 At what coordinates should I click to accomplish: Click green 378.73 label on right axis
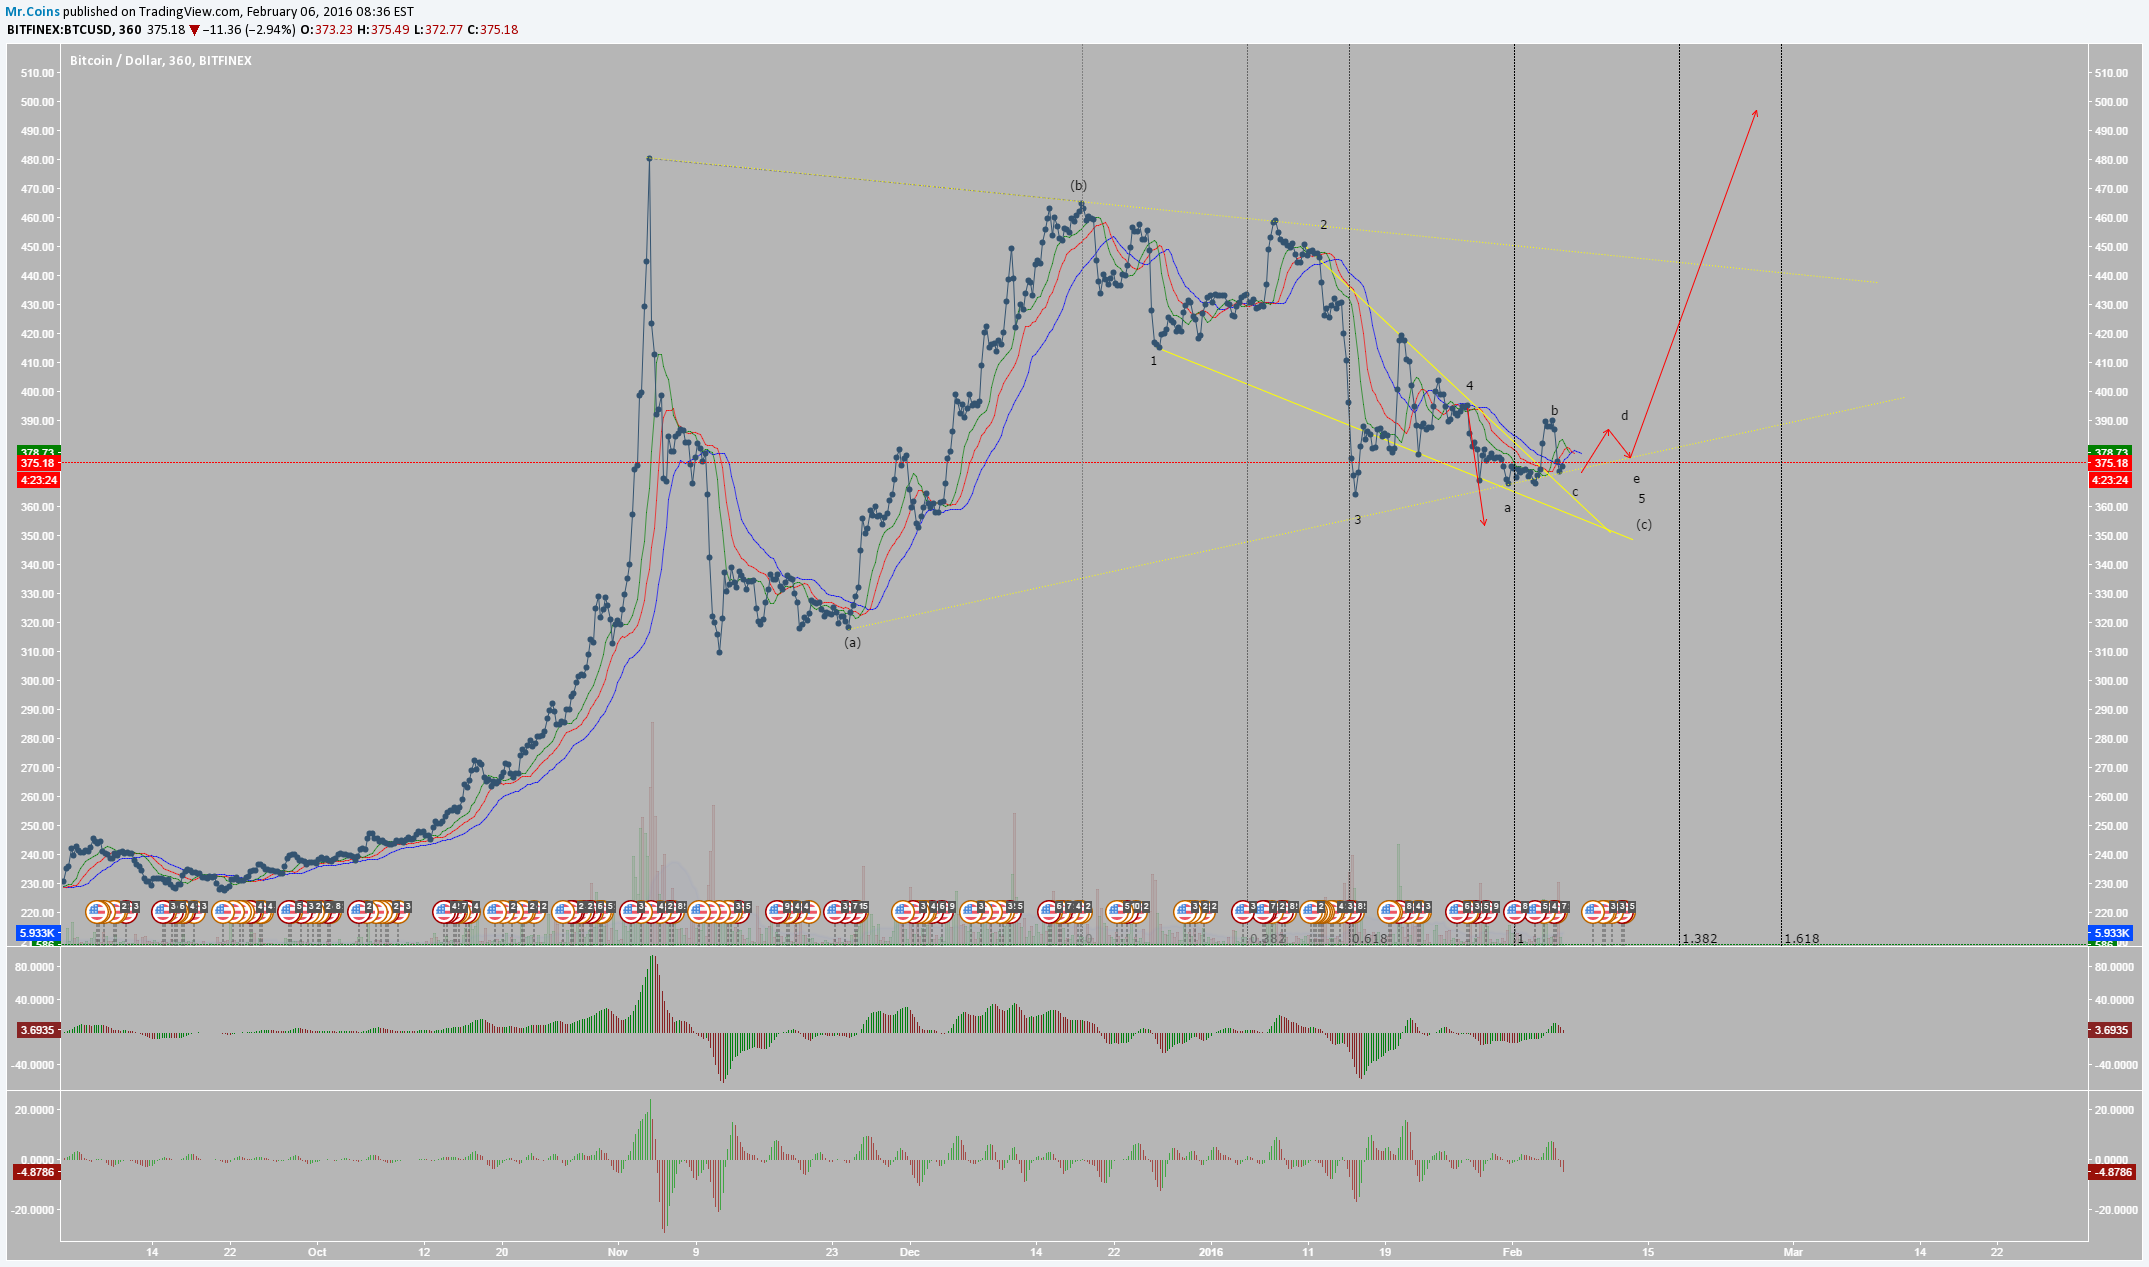point(2110,452)
